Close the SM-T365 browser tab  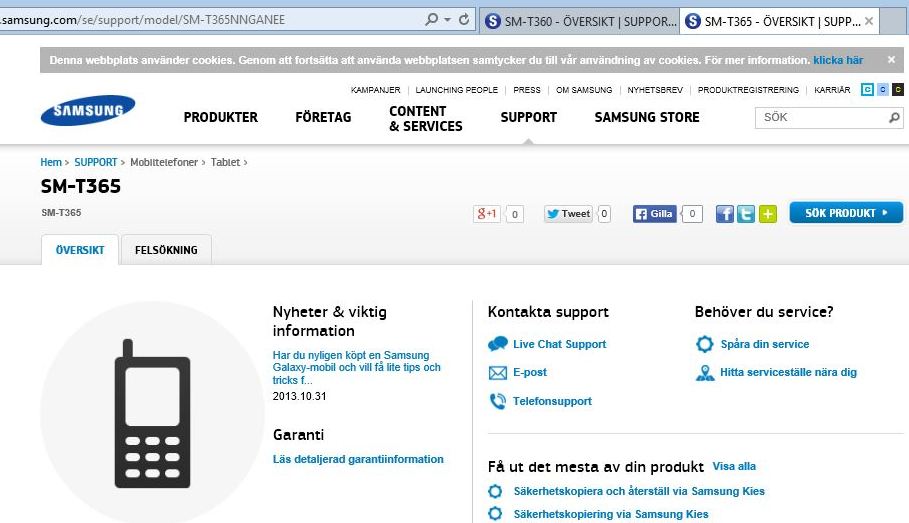click(x=869, y=21)
